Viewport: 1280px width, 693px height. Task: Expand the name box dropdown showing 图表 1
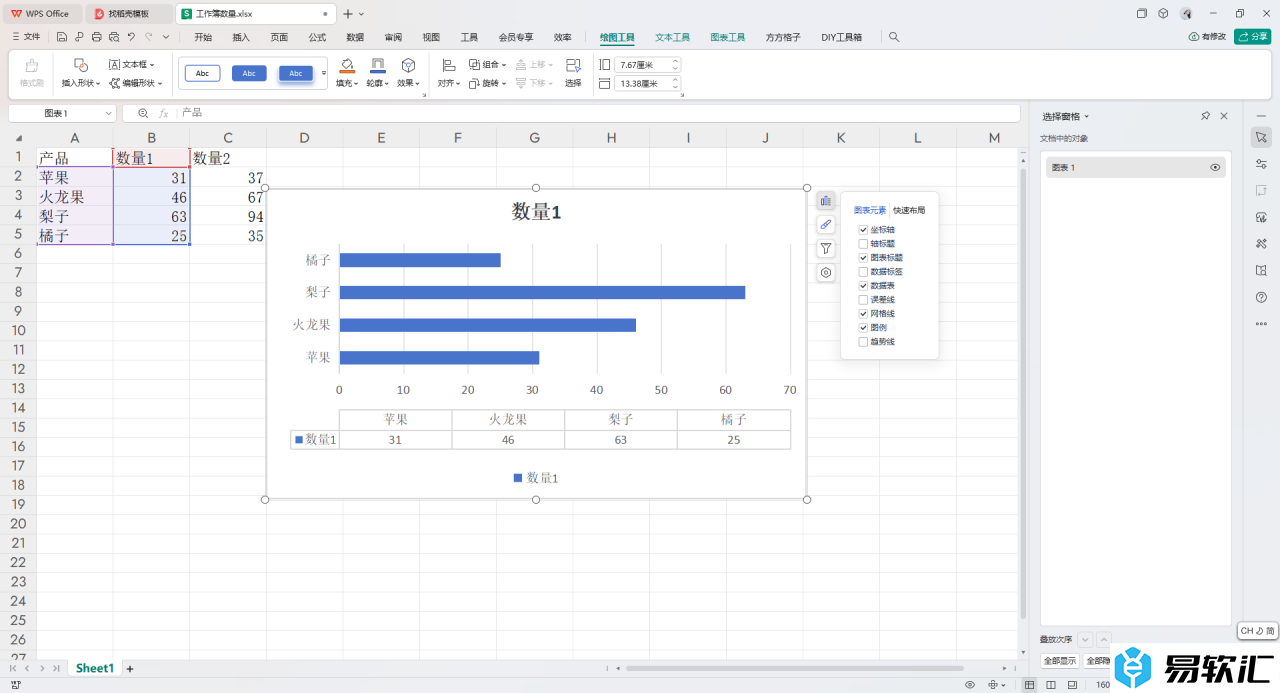[x=107, y=114]
